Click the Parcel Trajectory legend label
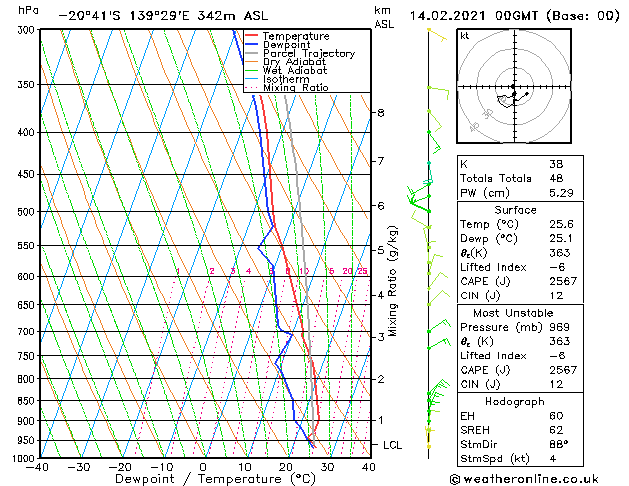Viewport: 629px width, 486px height. click(309, 53)
